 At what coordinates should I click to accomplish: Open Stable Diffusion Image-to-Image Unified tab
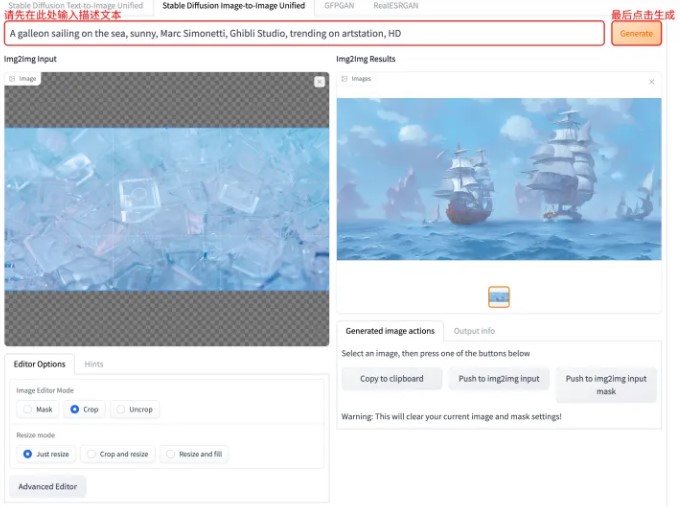pyautogui.click(x=234, y=6)
